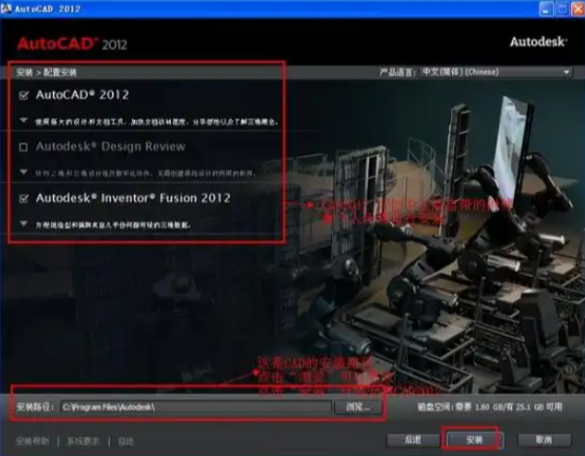
Task: Click the AutoCAD 2012 red logo
Action: tap(72, 44)
